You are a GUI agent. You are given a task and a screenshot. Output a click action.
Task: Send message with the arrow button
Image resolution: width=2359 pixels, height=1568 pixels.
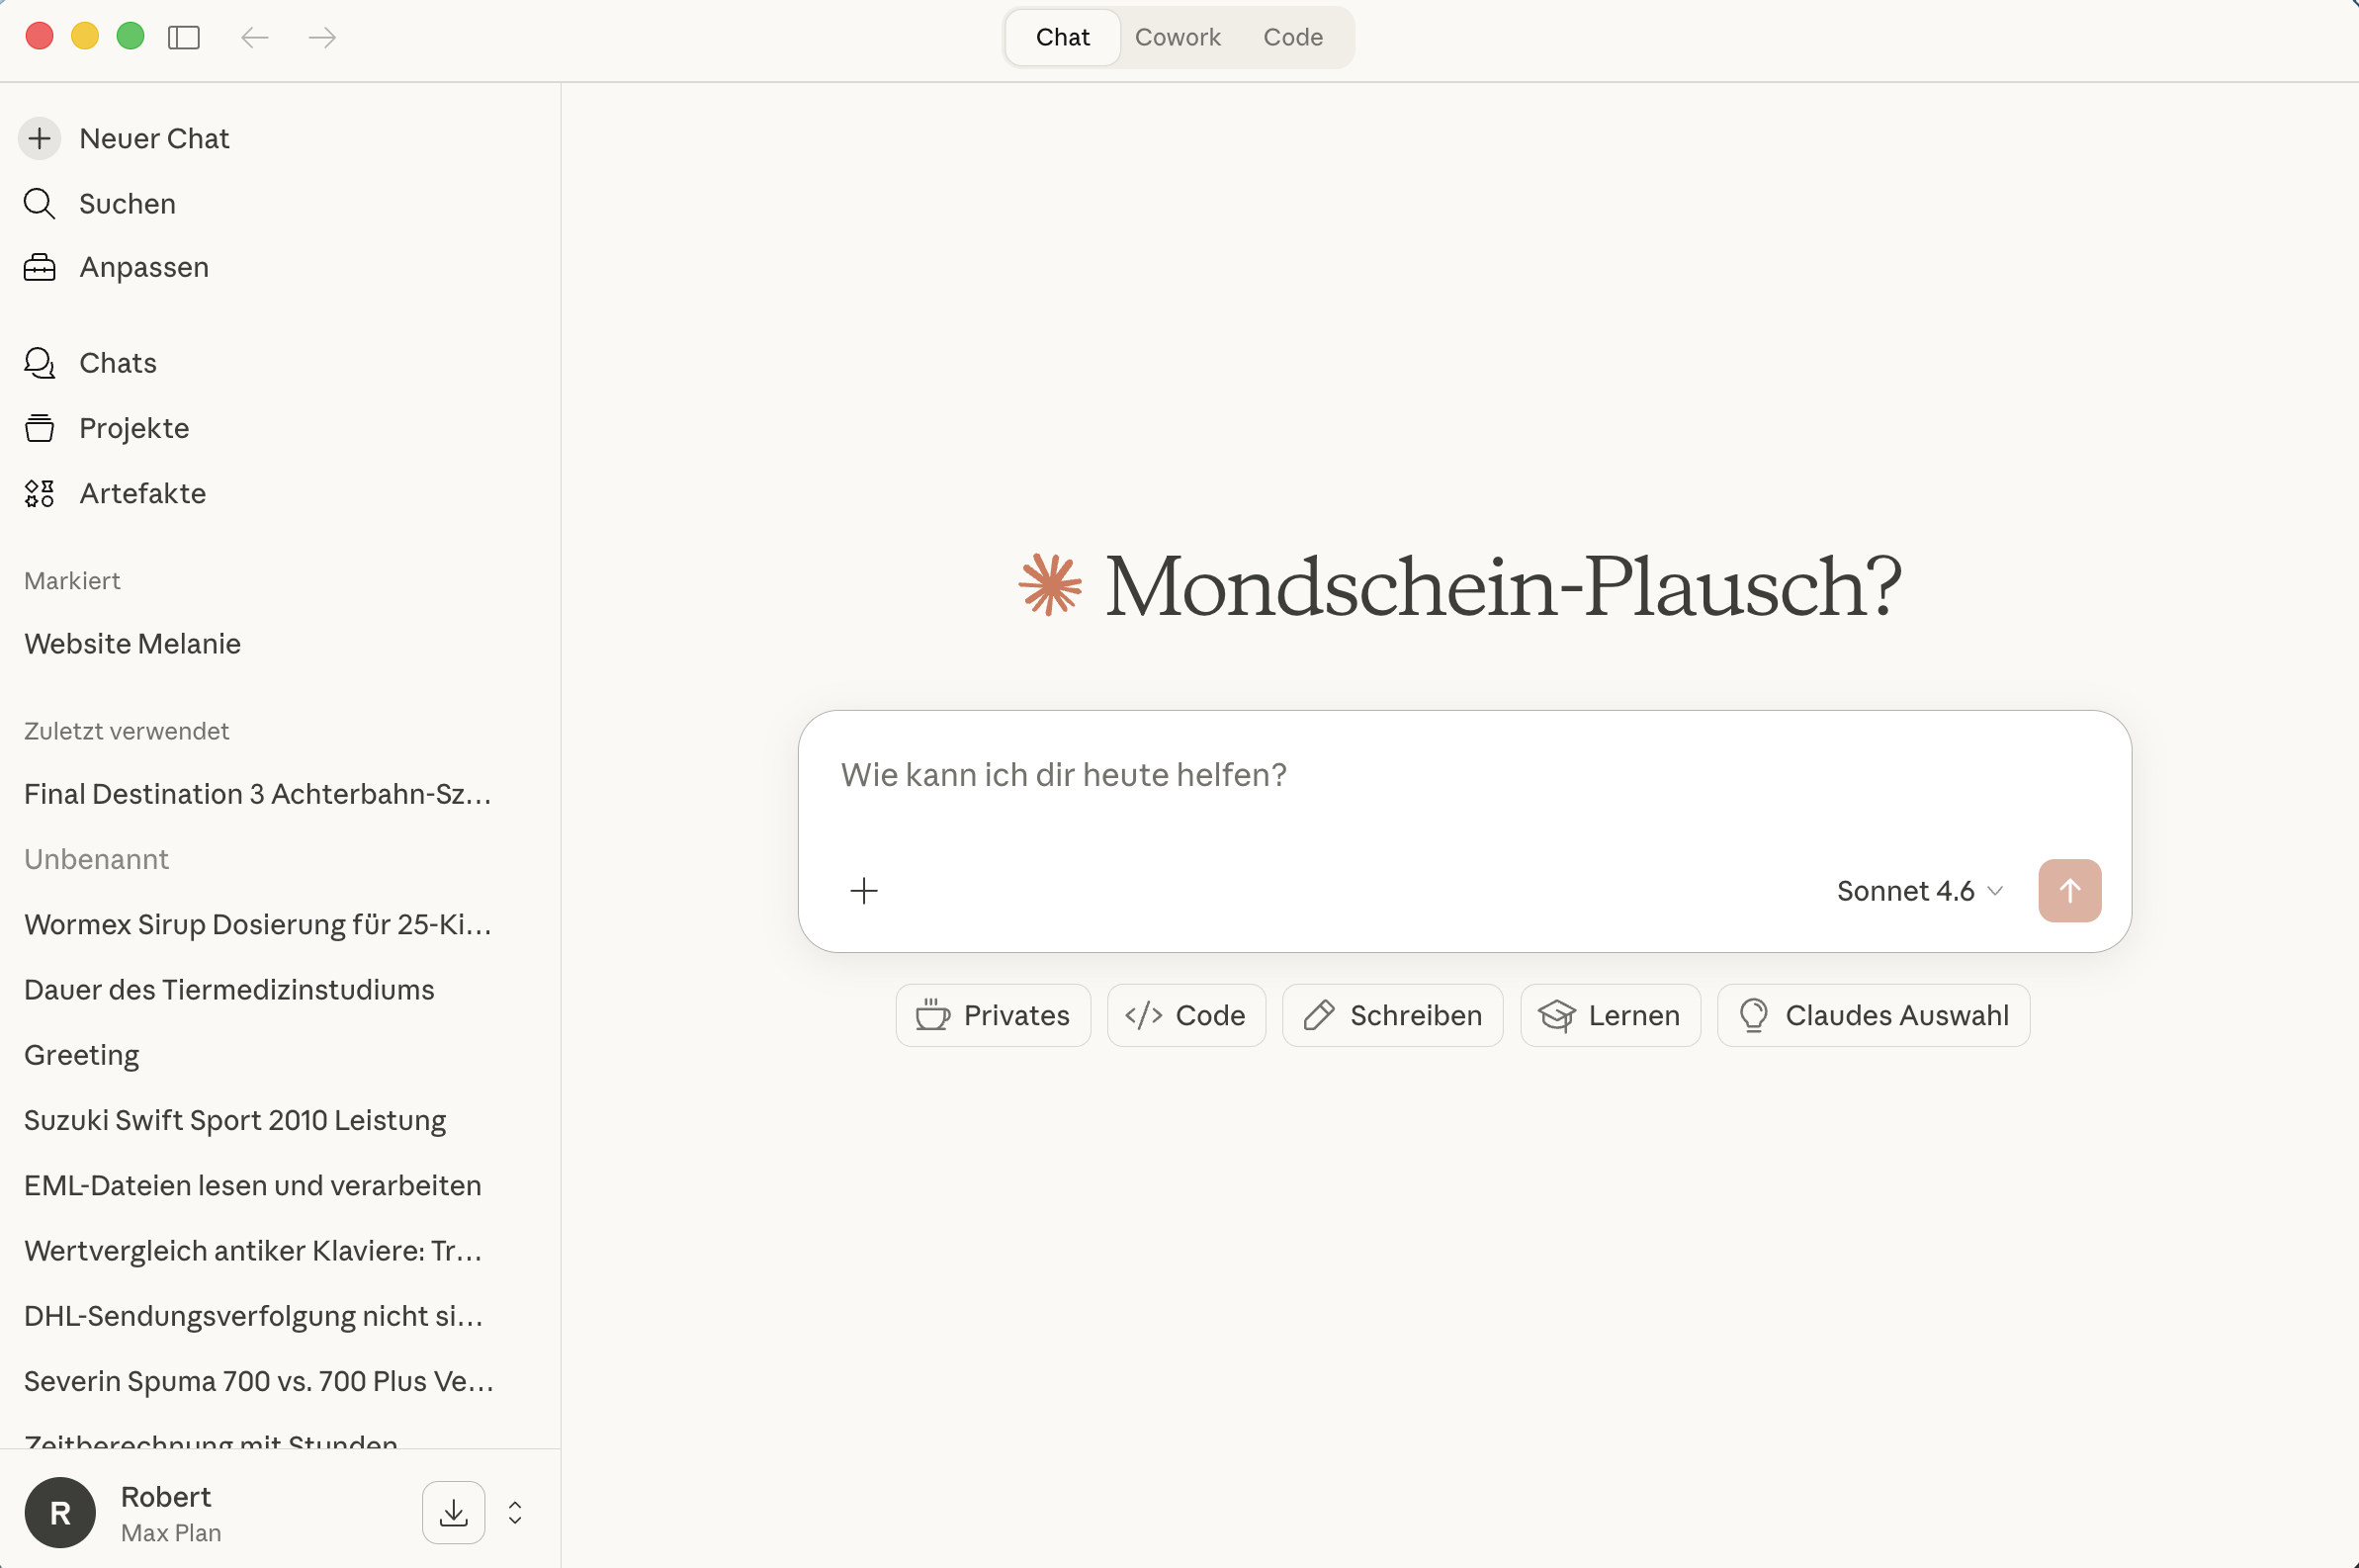2069,890
